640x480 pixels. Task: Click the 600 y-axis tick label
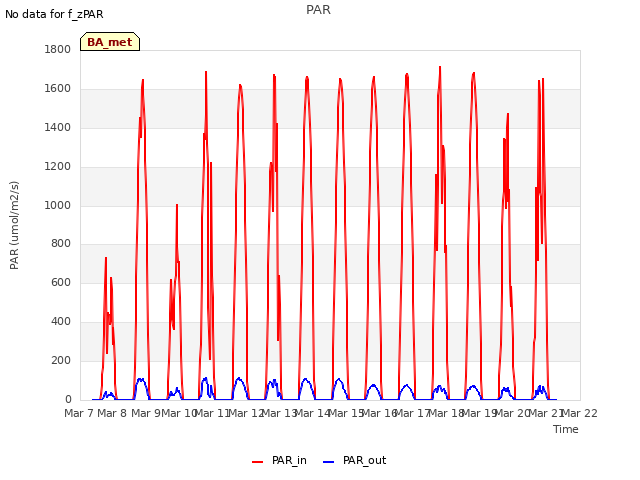pos(61,282)
